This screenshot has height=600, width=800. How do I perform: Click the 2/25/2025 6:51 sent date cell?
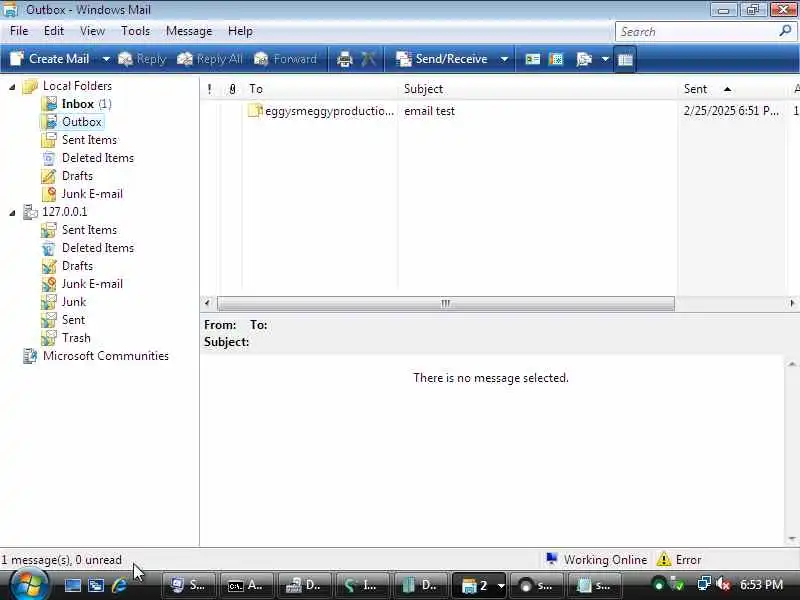click(x=731, y=111)
